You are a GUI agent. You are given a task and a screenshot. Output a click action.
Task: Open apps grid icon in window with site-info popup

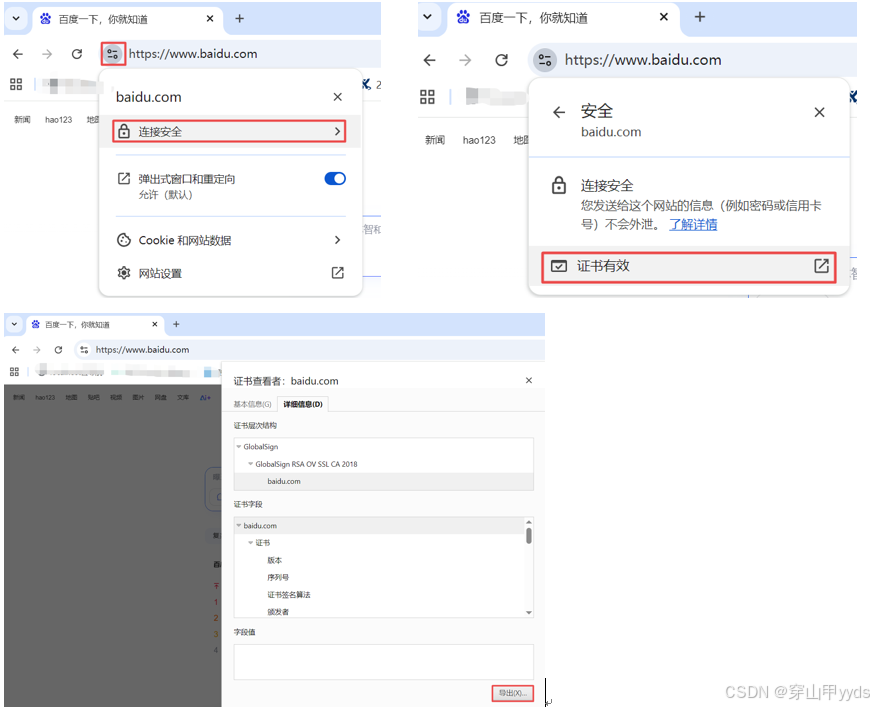tap(16, 84)
